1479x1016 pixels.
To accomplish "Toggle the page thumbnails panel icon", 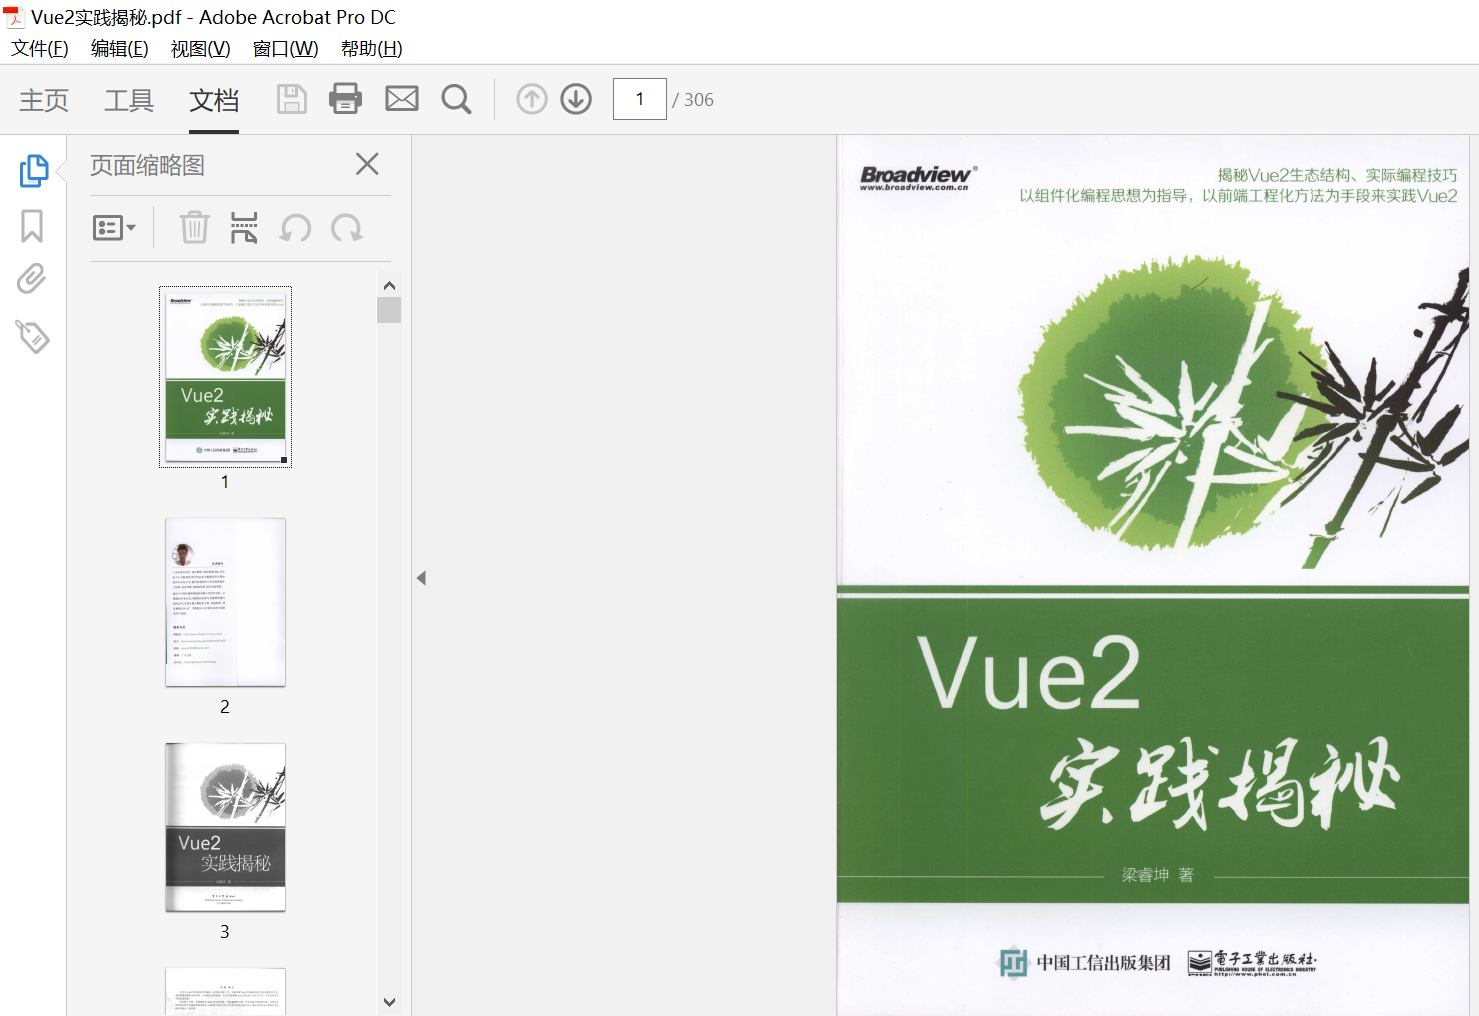I will pos(33,170).
